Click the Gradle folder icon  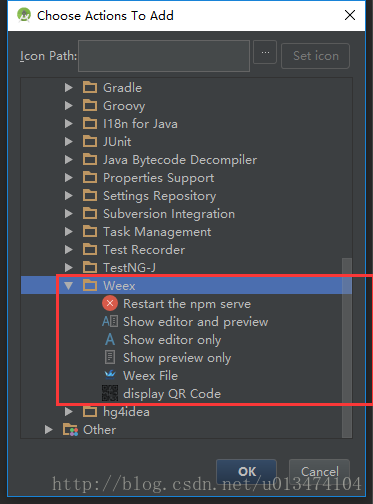[90, 87]
